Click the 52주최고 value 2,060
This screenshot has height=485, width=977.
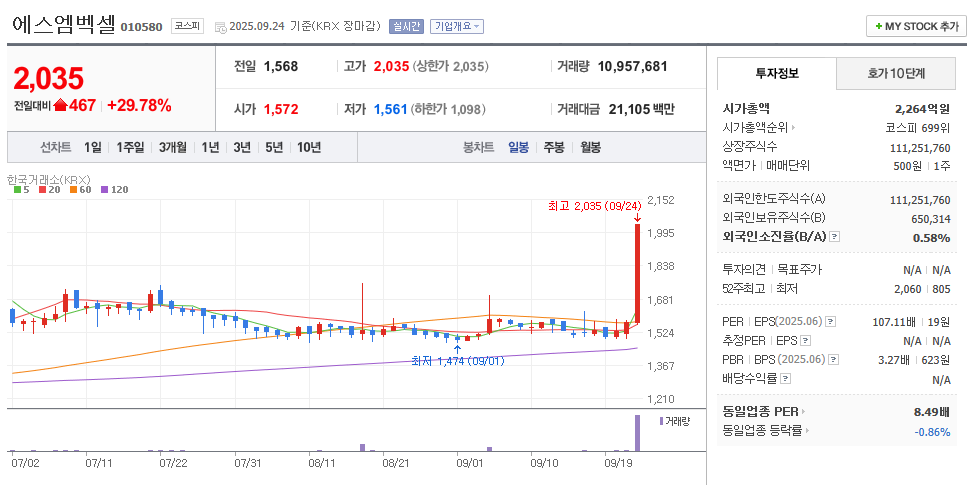(x=908, y=289)
